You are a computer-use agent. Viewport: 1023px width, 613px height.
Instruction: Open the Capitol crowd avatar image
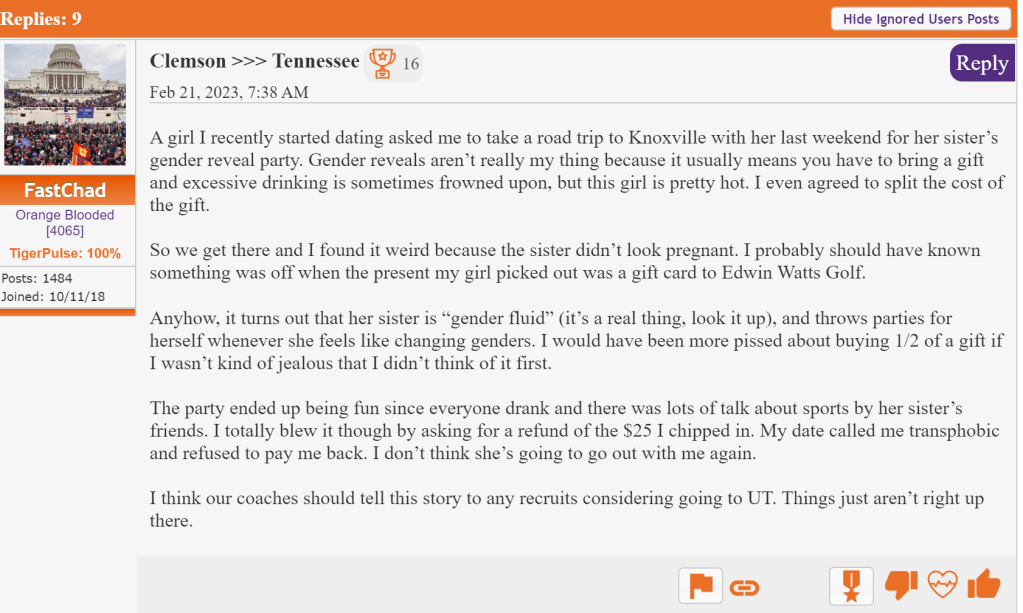pos(65,105)
